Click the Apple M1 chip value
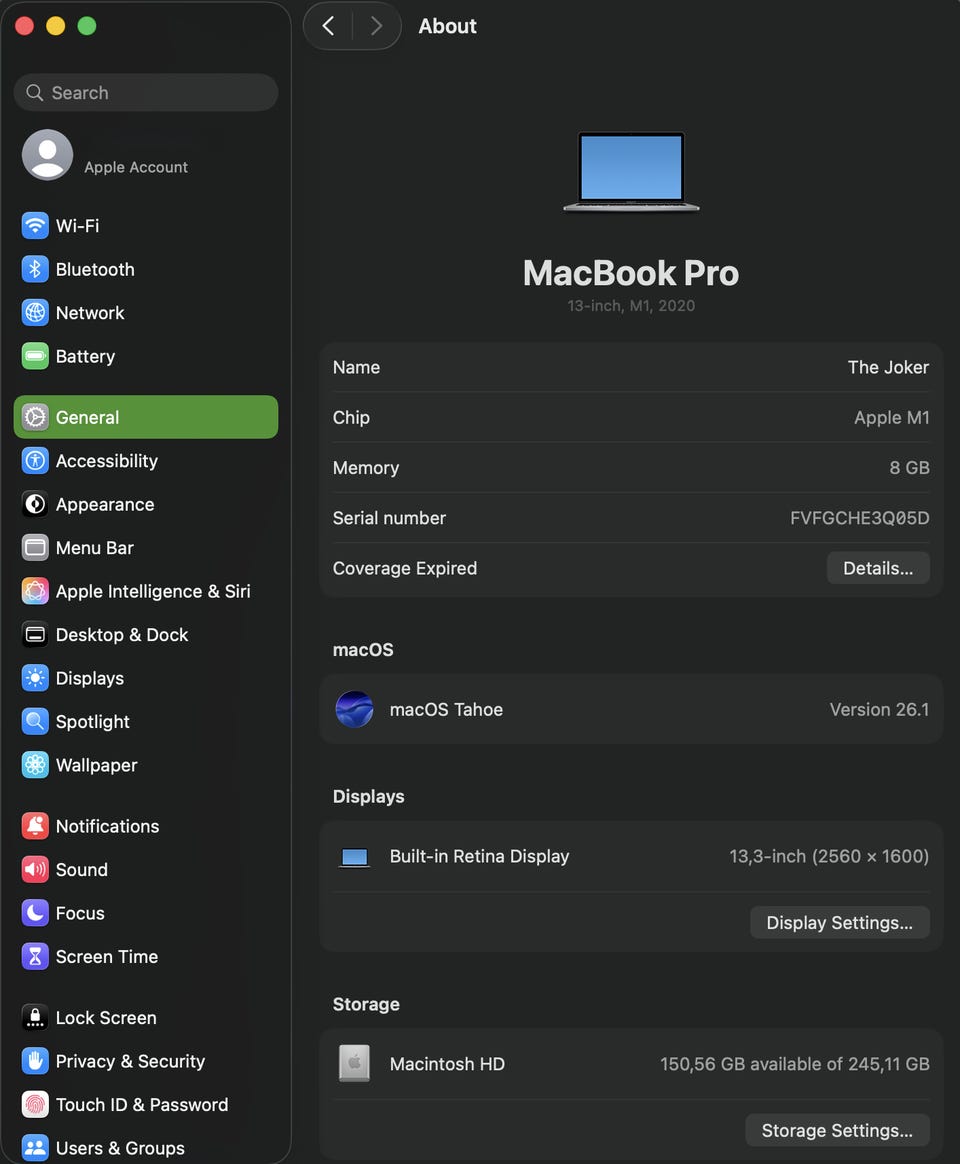 click(x=892, y=418)
